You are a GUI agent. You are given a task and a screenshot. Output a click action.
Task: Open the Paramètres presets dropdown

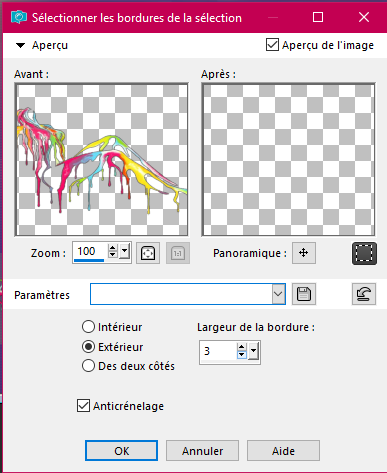[278, 294]
